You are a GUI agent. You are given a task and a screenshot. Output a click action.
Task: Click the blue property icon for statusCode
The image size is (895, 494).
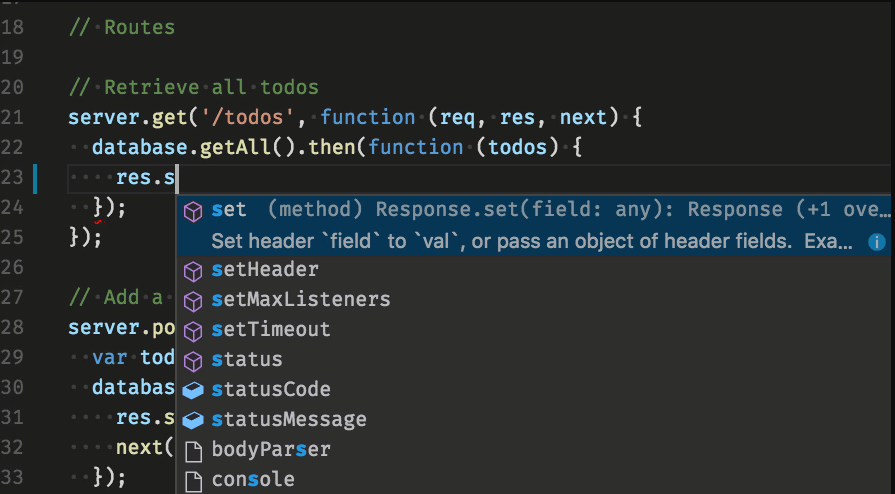point(193,391)
